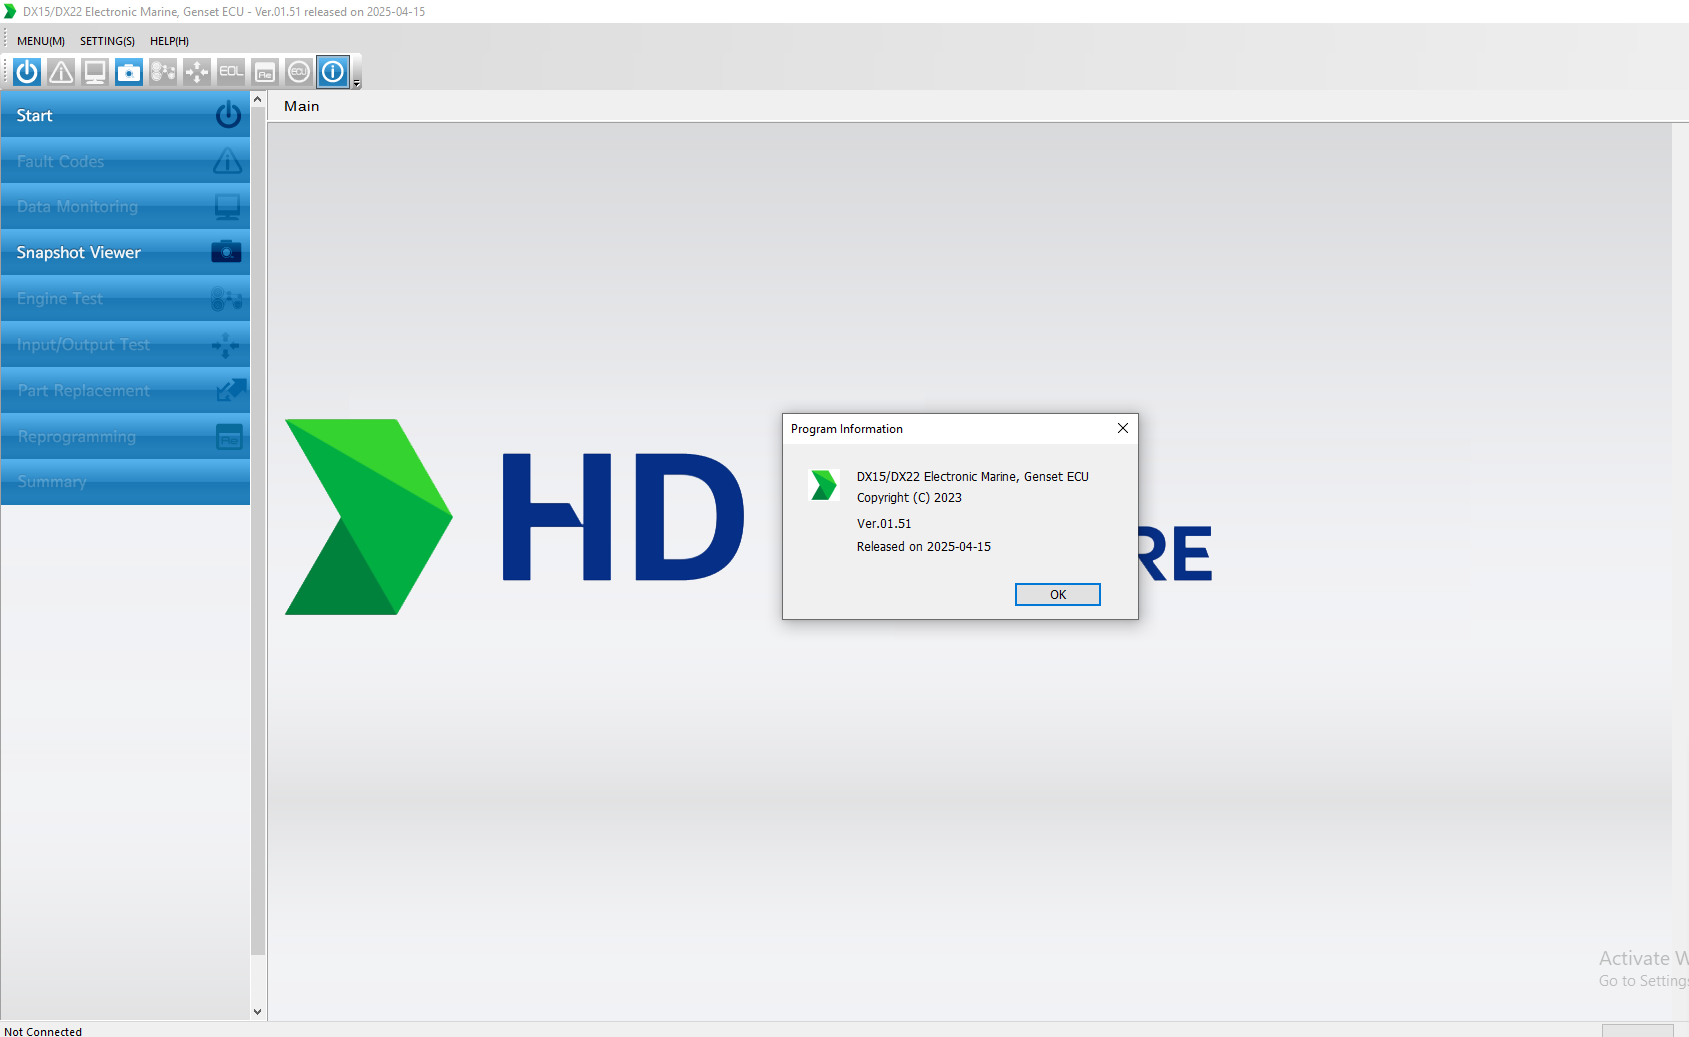
Task: Open the HELP(H) menu
Action: coord(169,41)
